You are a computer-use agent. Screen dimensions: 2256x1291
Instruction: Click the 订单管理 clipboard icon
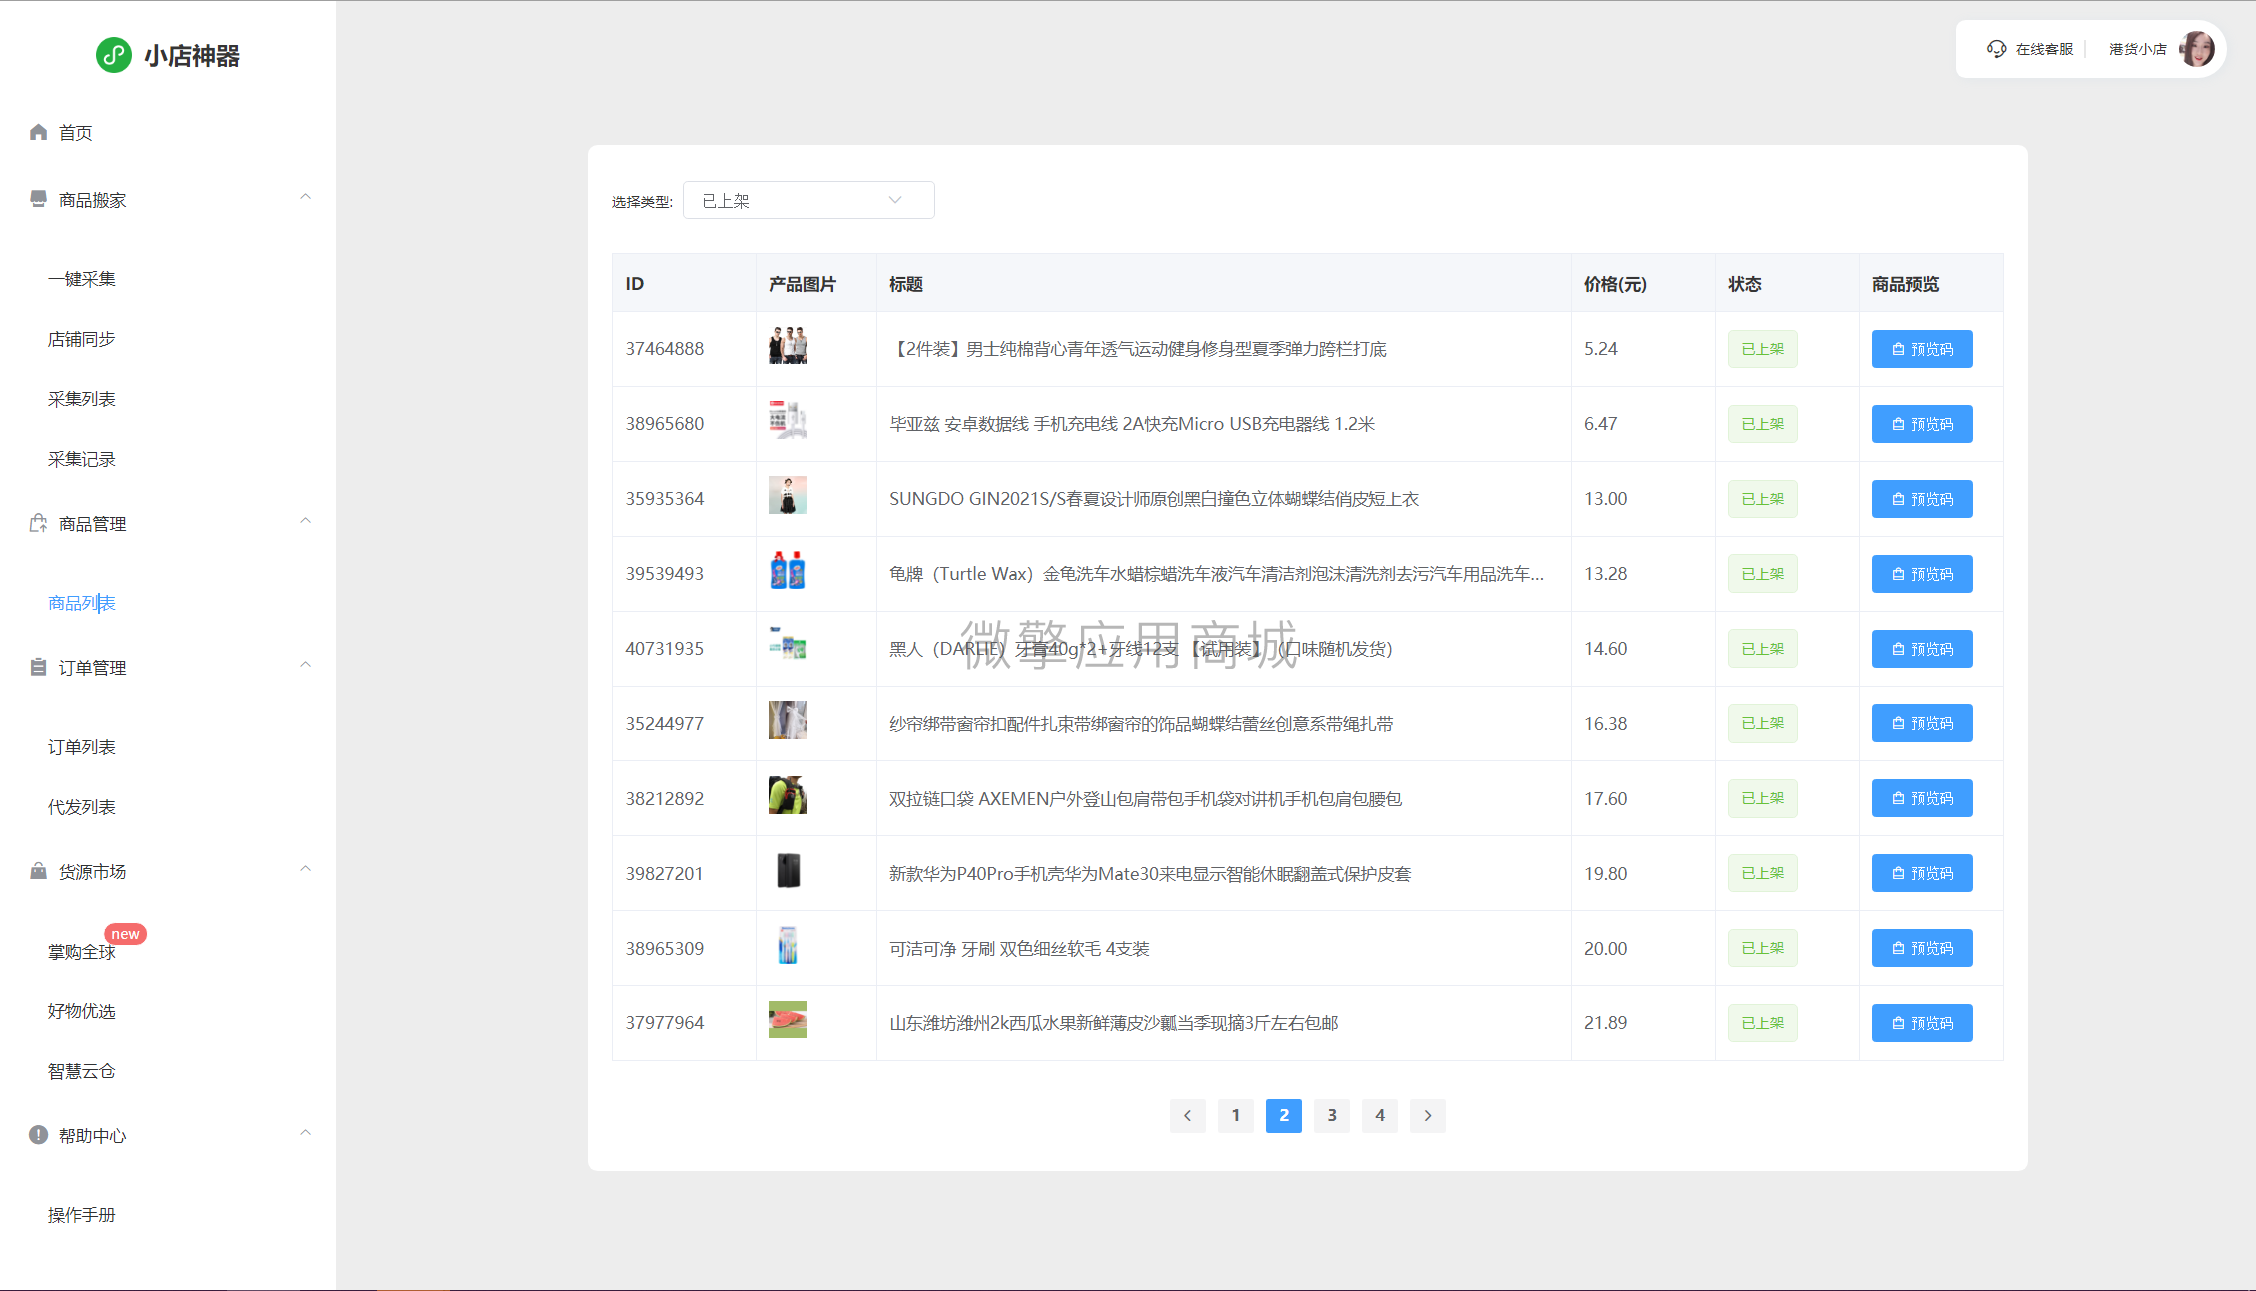click(x=38, y=667)
